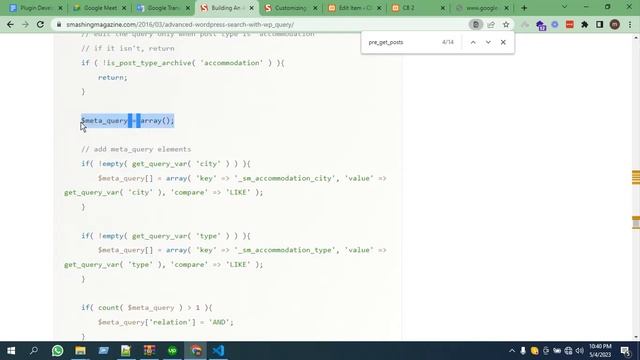Jump to the previous find result
640x360 pixels.
473,42
